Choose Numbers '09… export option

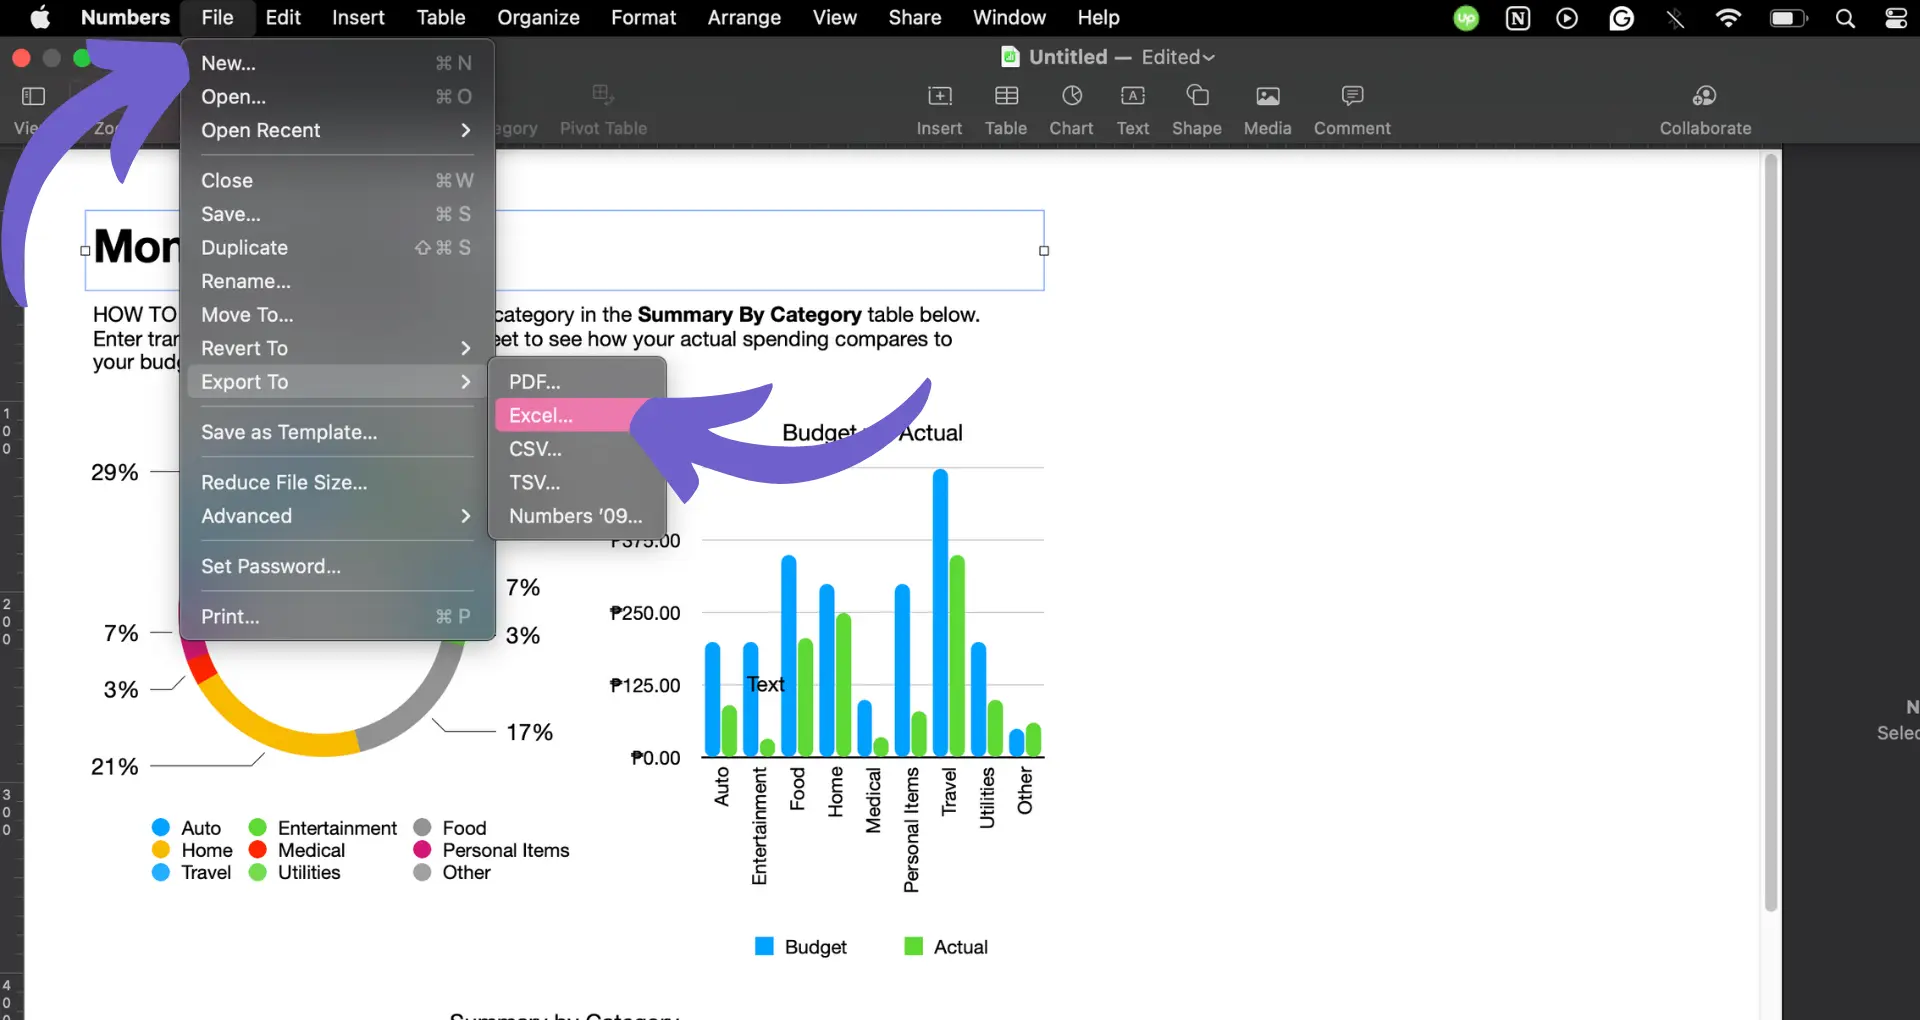(x=579, y=516)
